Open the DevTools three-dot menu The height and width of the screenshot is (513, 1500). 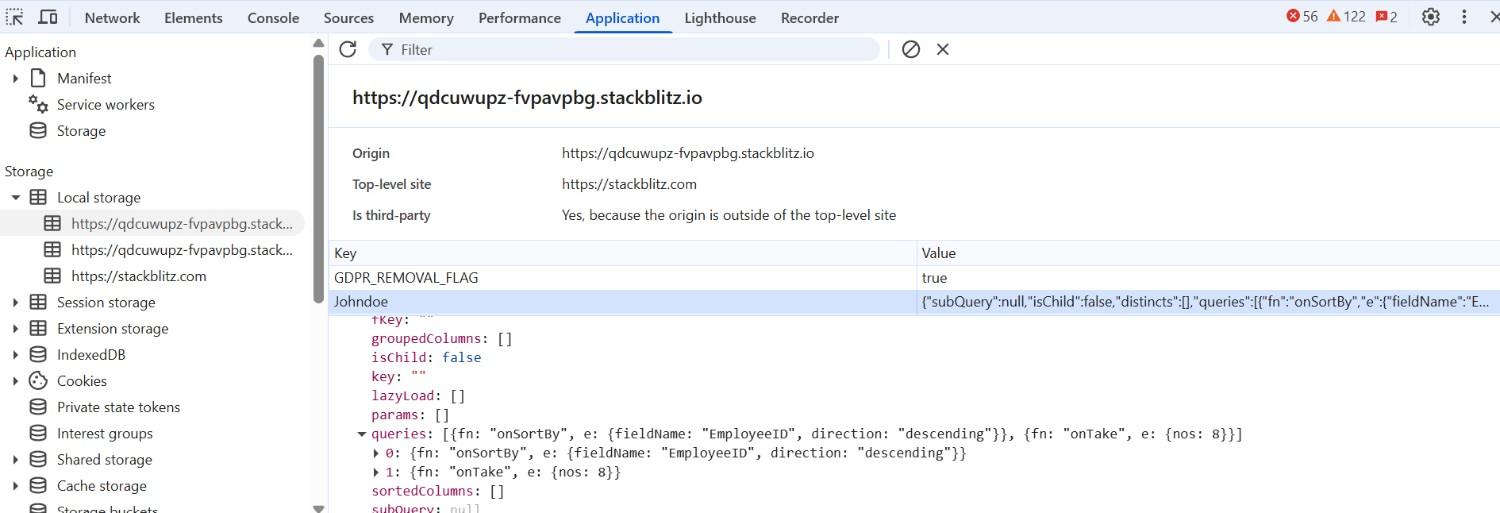coord(1465,17)
